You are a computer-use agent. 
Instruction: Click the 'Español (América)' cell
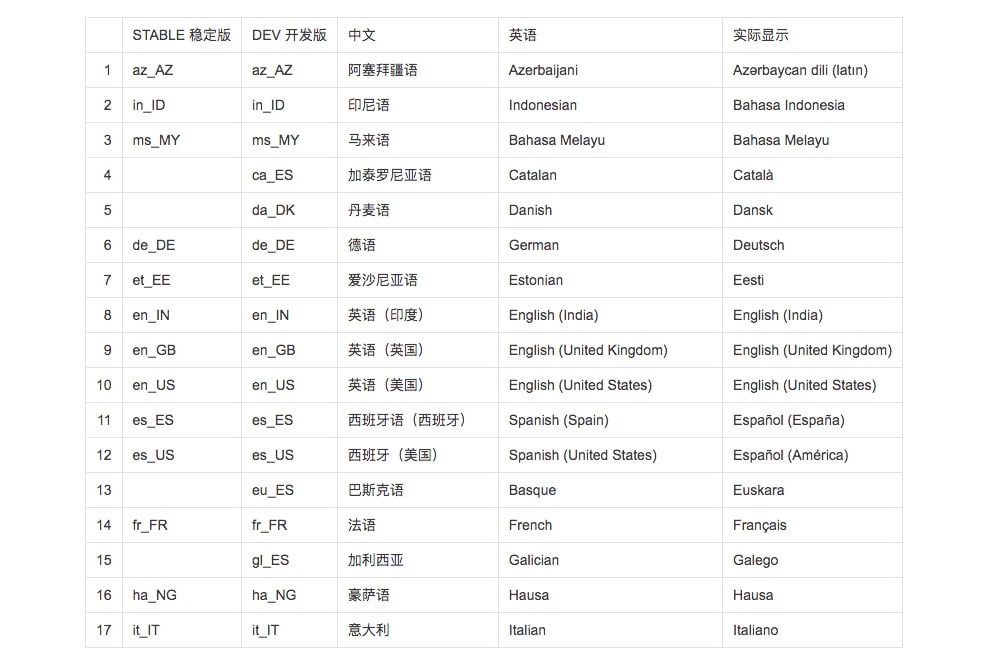(x=812, y=456)
